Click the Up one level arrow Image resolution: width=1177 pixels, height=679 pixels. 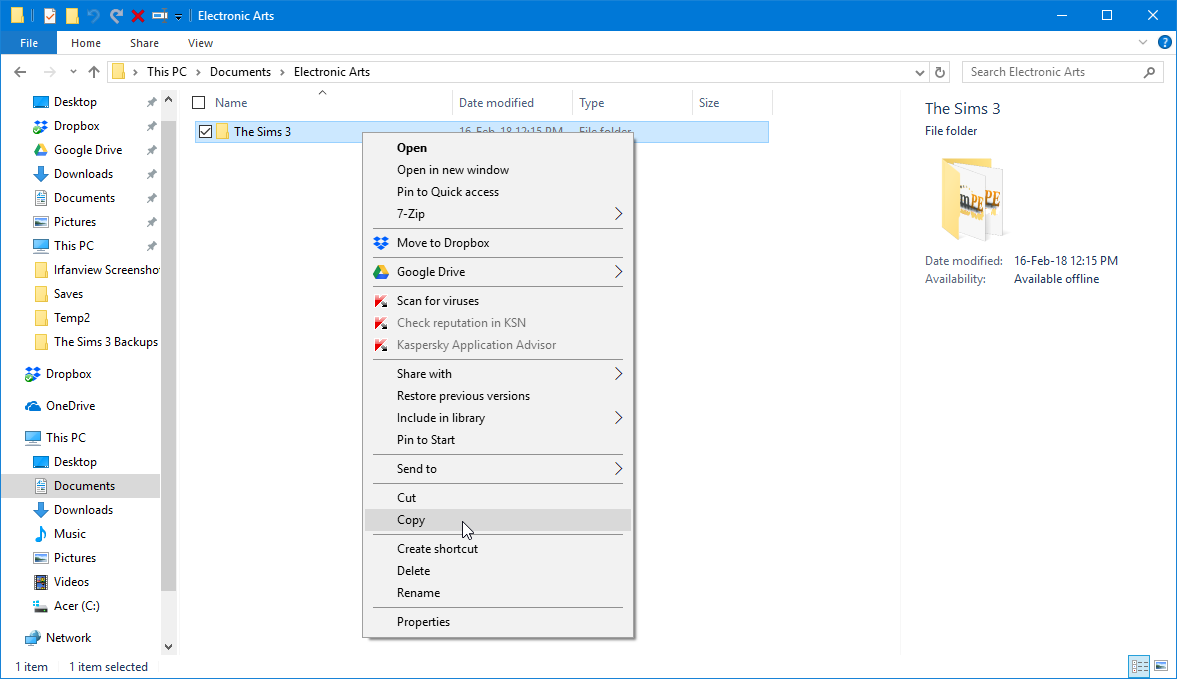[94, 72]
